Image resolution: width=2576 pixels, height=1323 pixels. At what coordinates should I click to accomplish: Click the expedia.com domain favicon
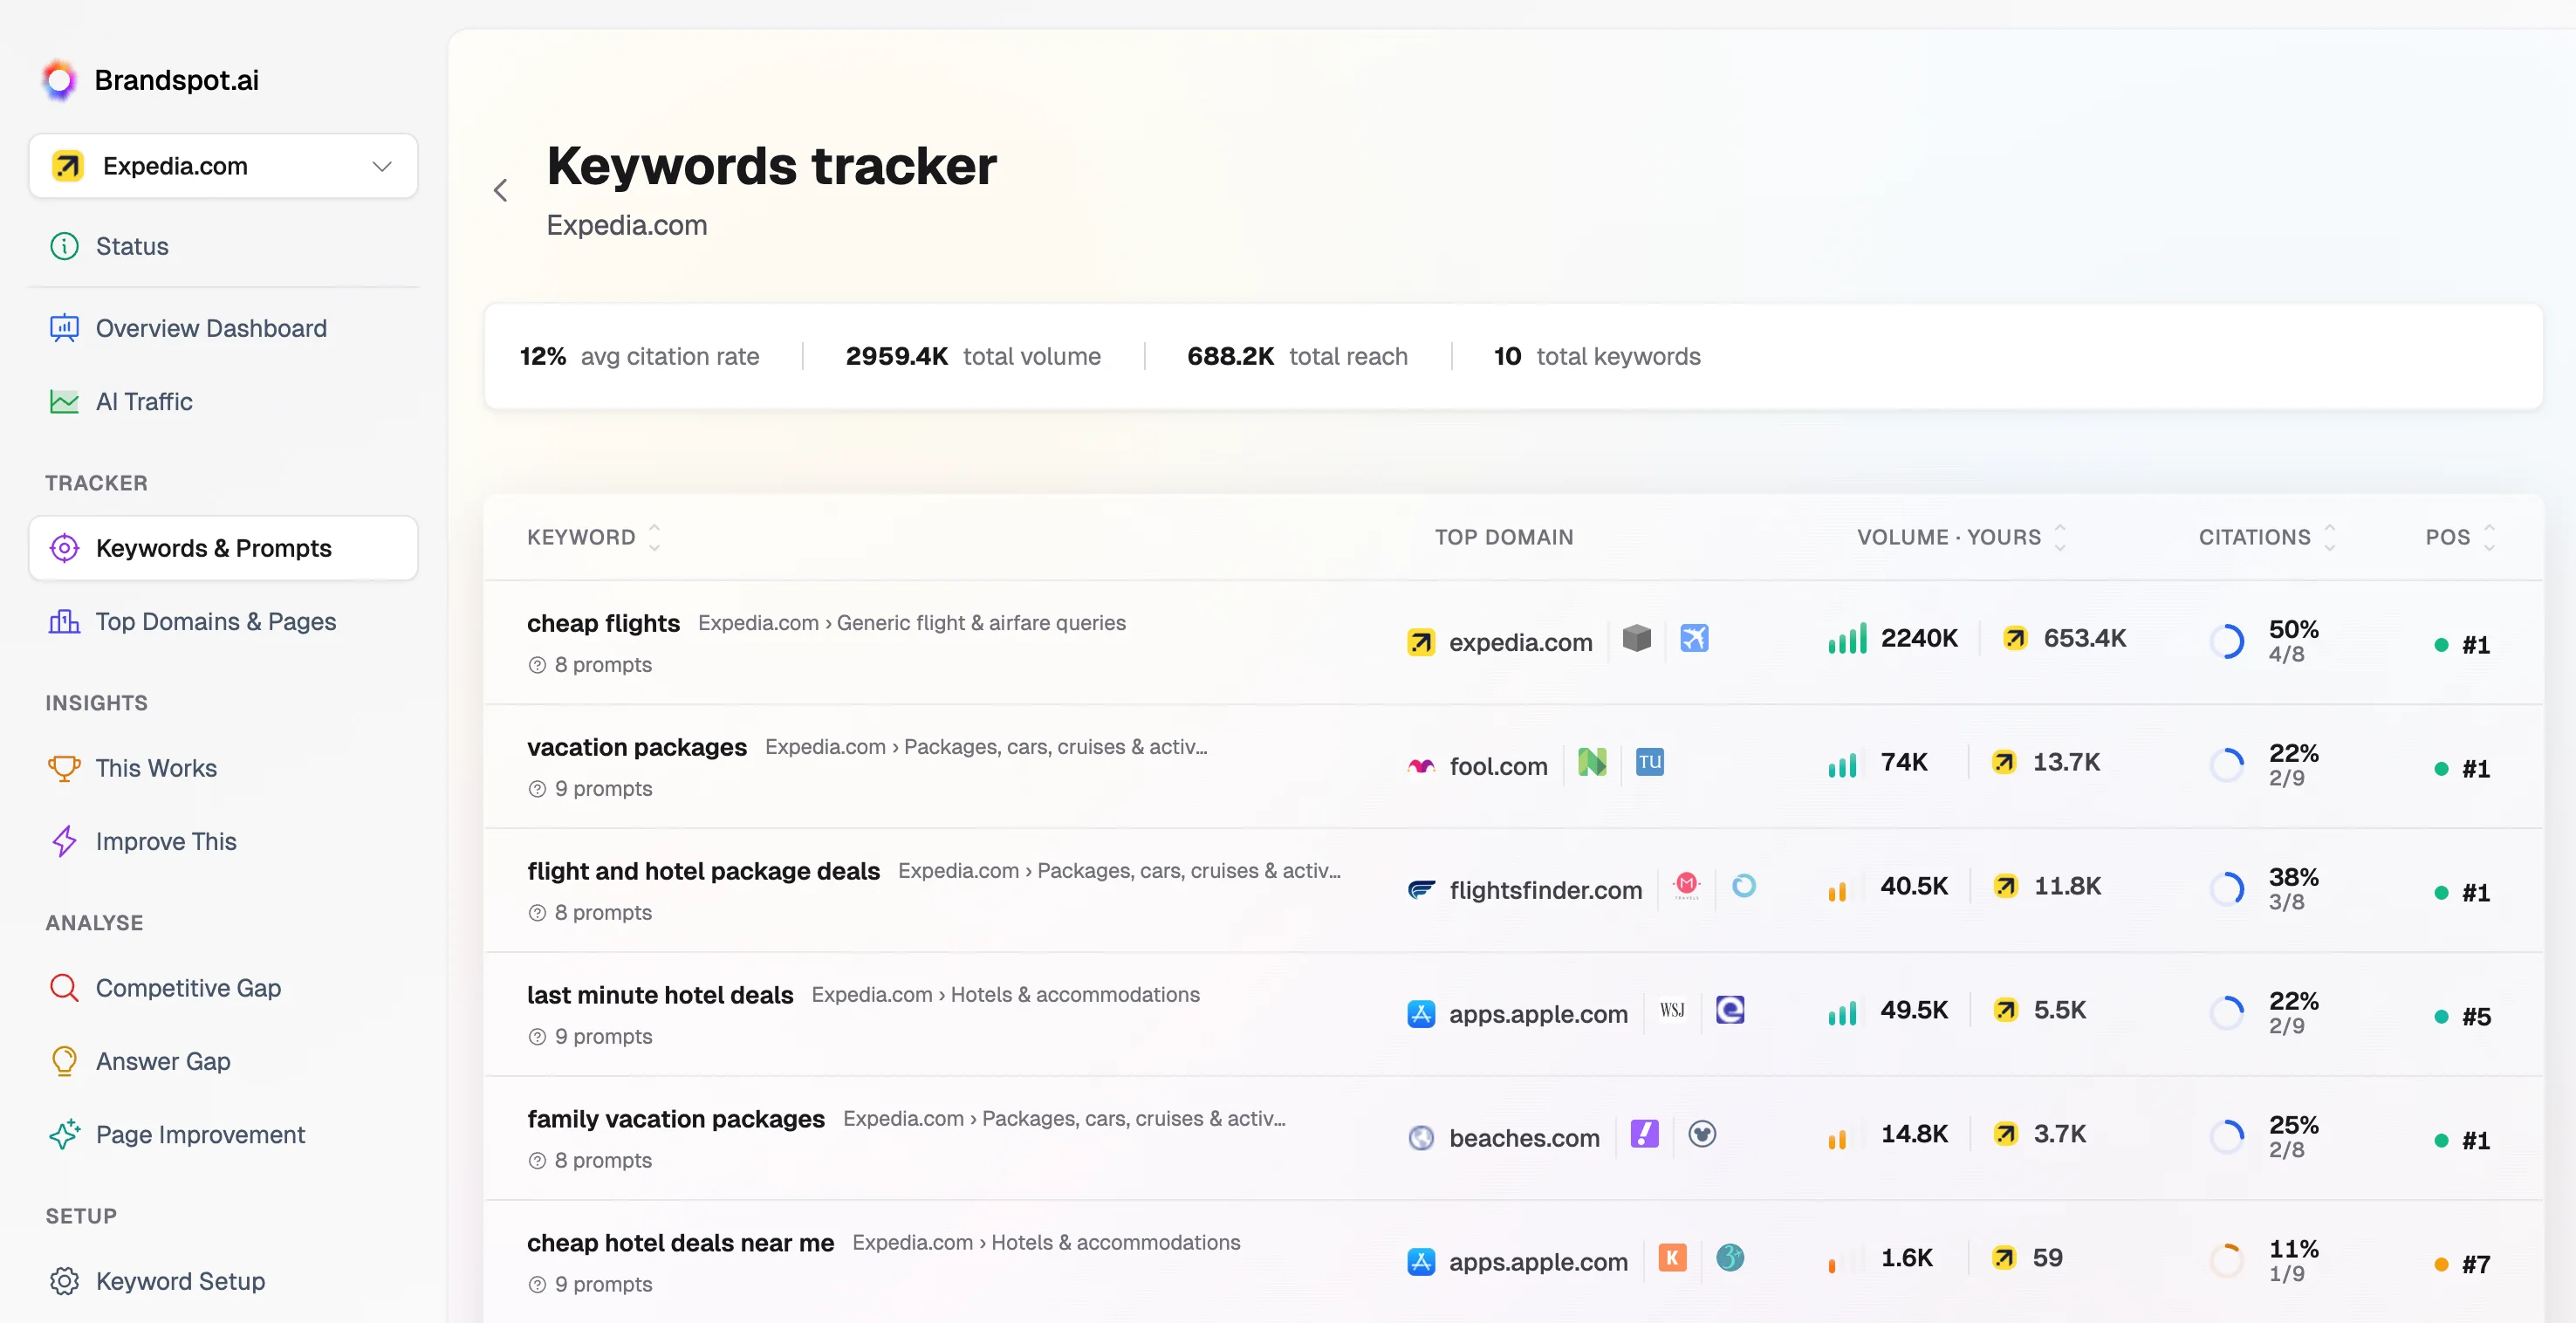(1420, 642)
